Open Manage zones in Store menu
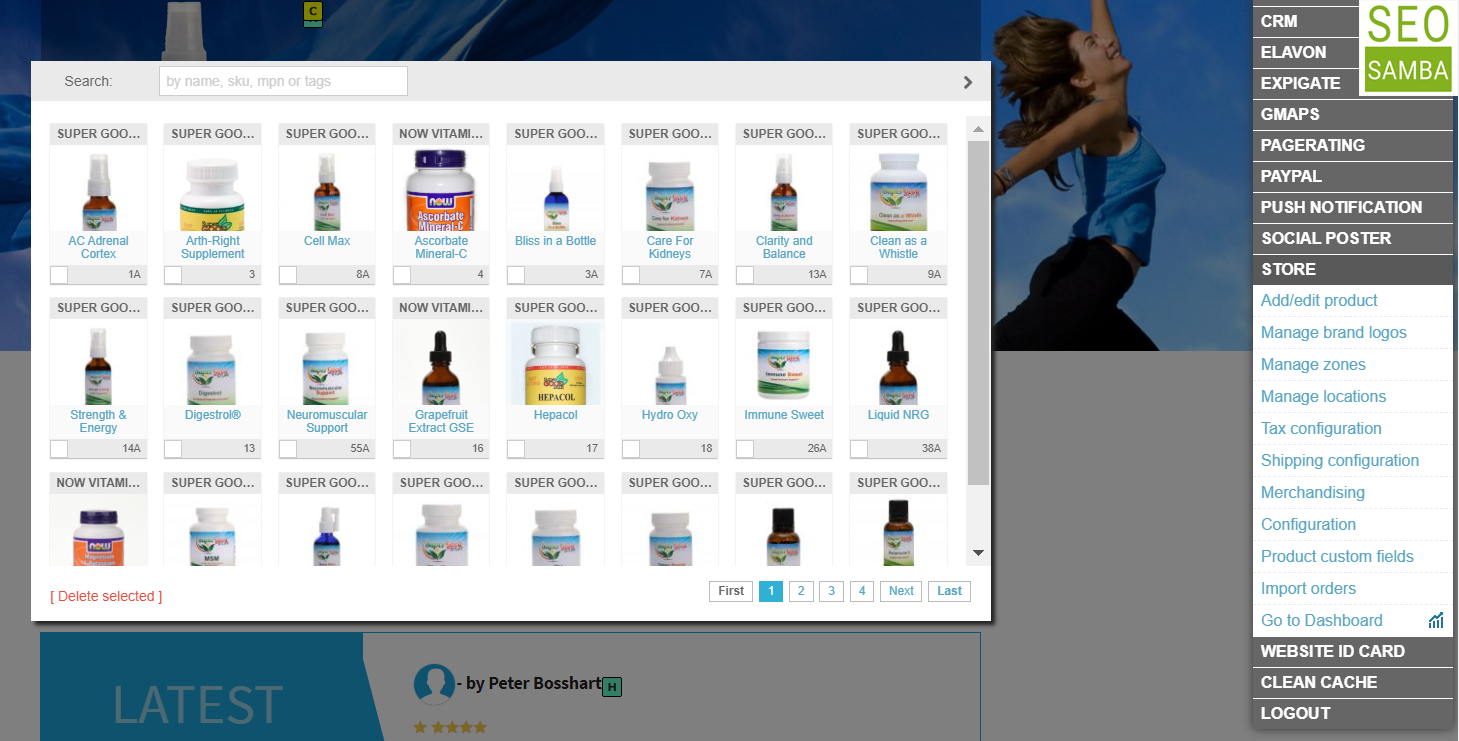 pos(1313,365)
